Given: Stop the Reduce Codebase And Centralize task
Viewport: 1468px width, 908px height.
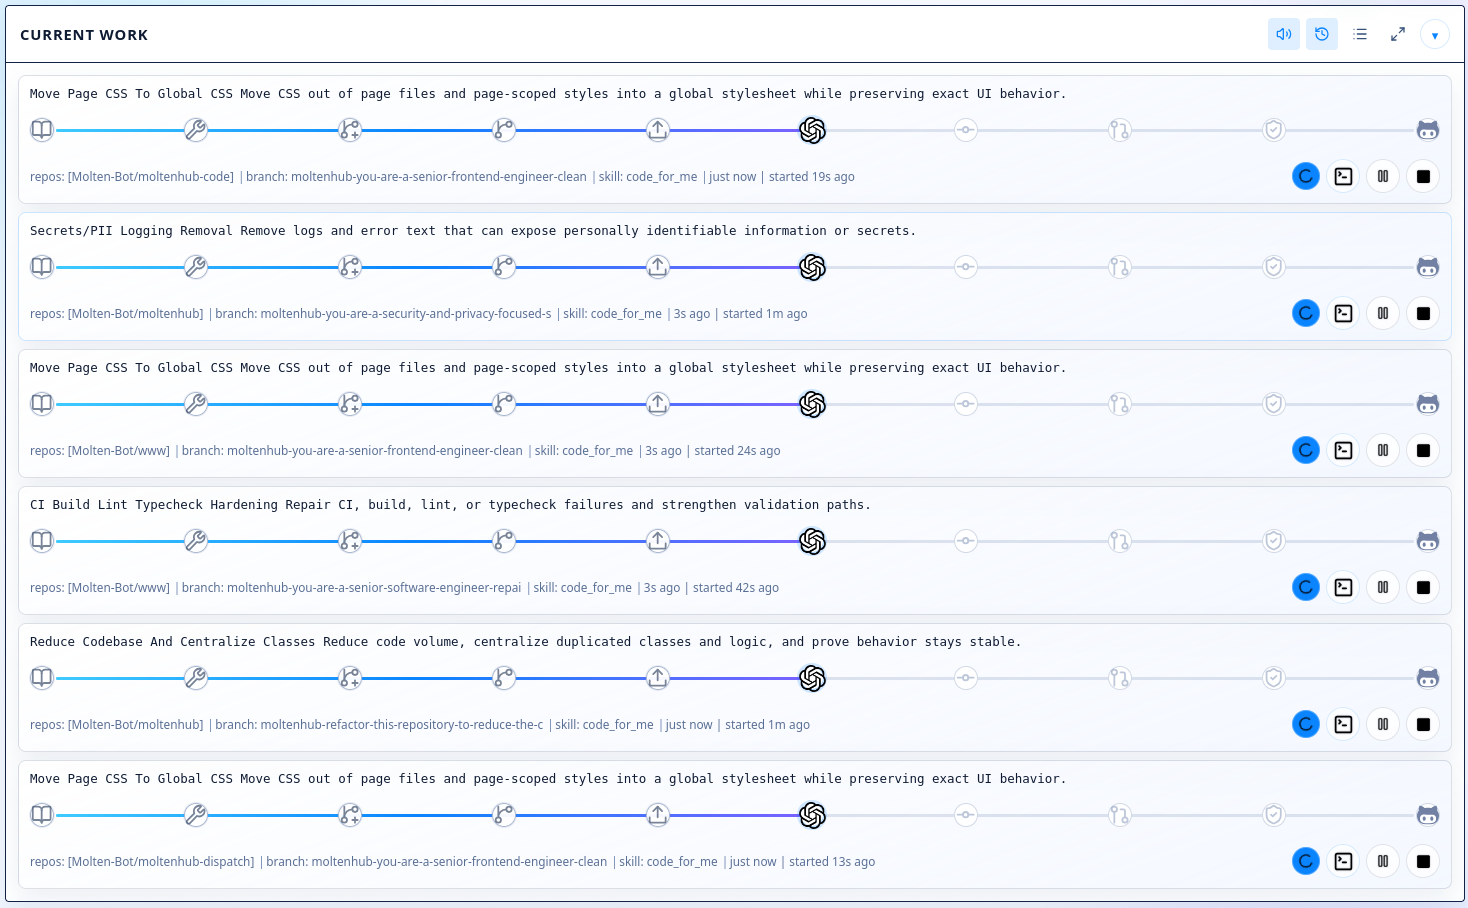Looking at the screenshot, I should point(1423,724).
